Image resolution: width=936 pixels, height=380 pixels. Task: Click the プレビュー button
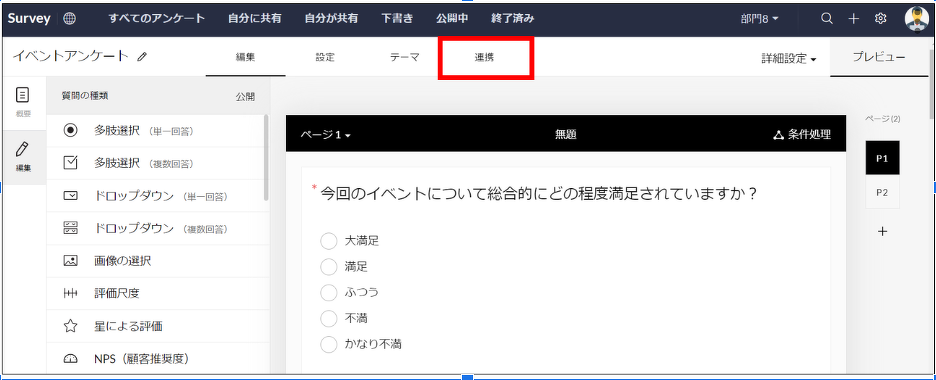coord(879,57)
